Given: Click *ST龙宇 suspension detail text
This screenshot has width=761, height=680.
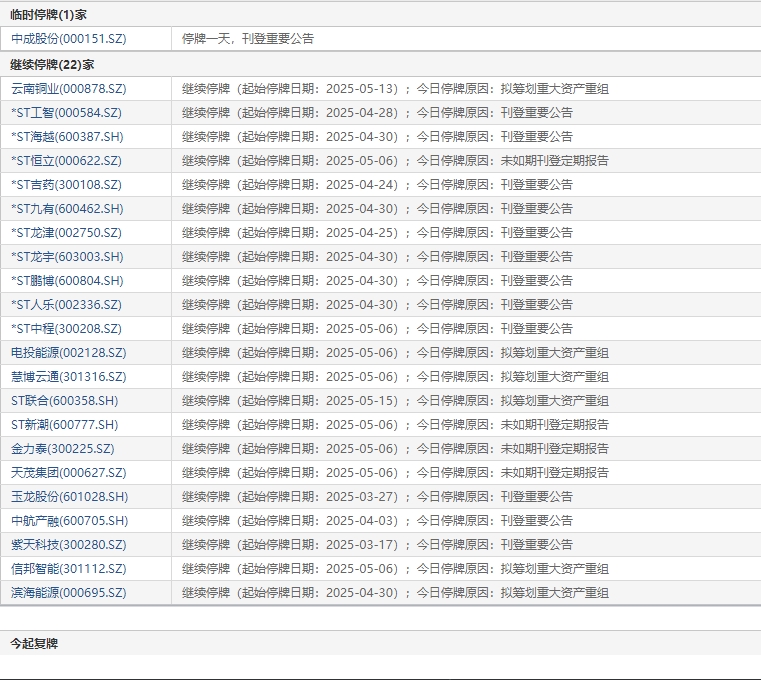Looking at the screenshot, I should 378,257.
